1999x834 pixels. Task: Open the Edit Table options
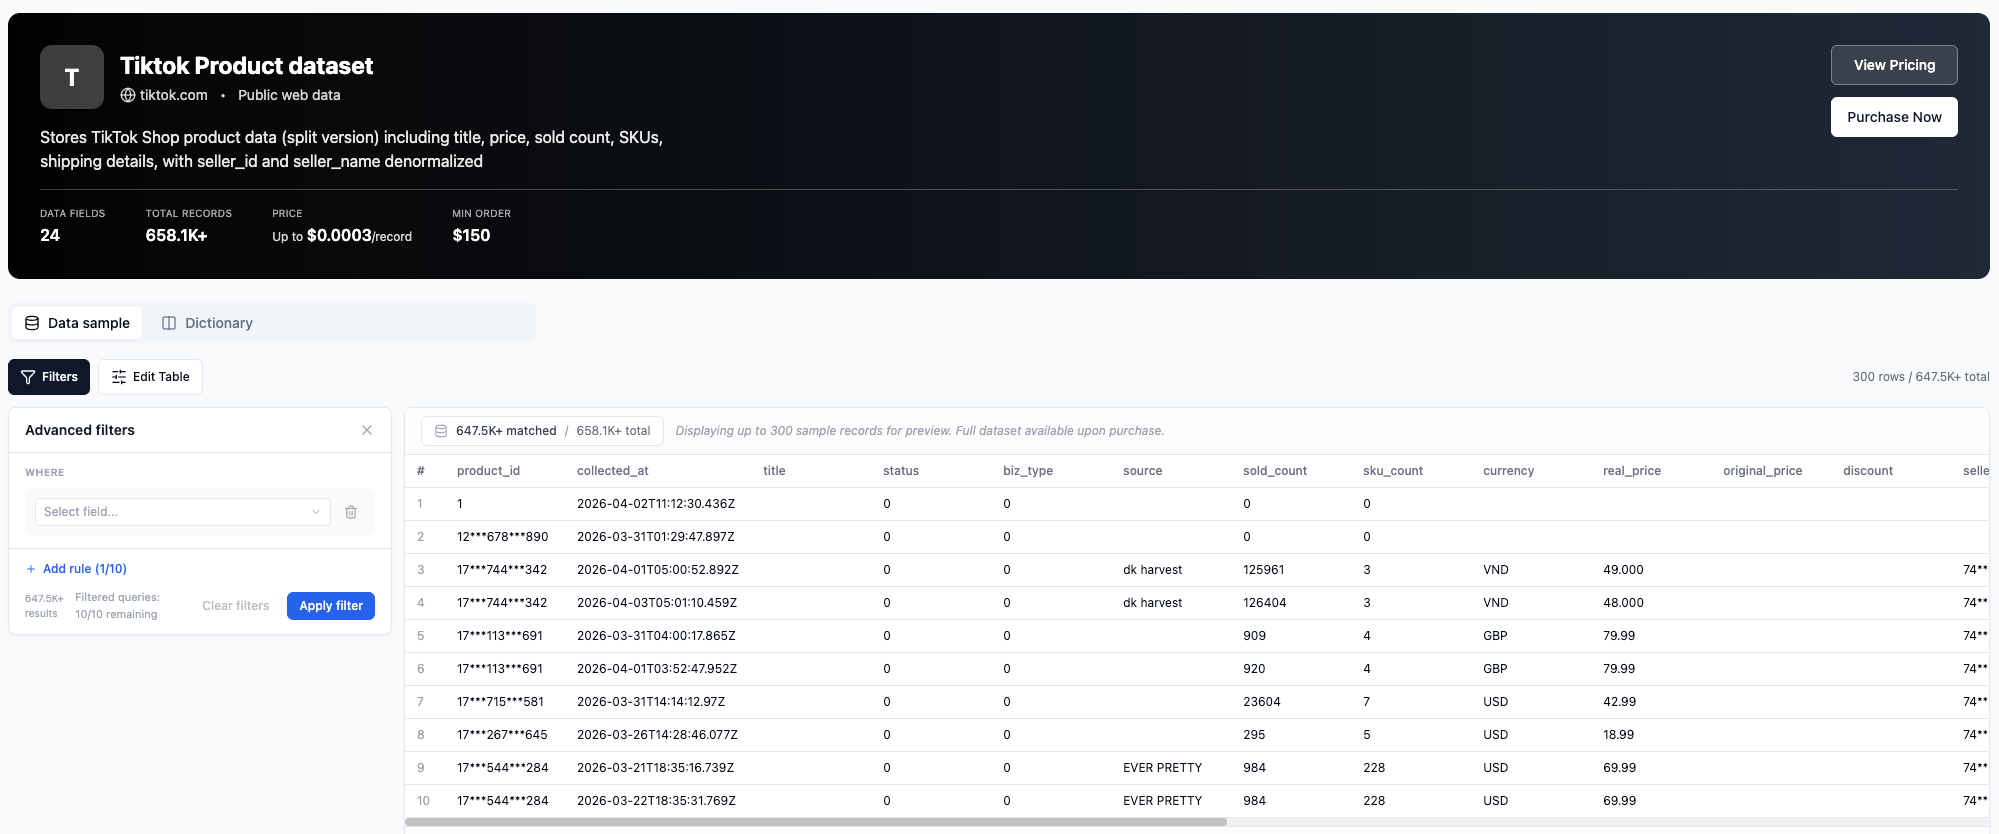tap(150, 377)
